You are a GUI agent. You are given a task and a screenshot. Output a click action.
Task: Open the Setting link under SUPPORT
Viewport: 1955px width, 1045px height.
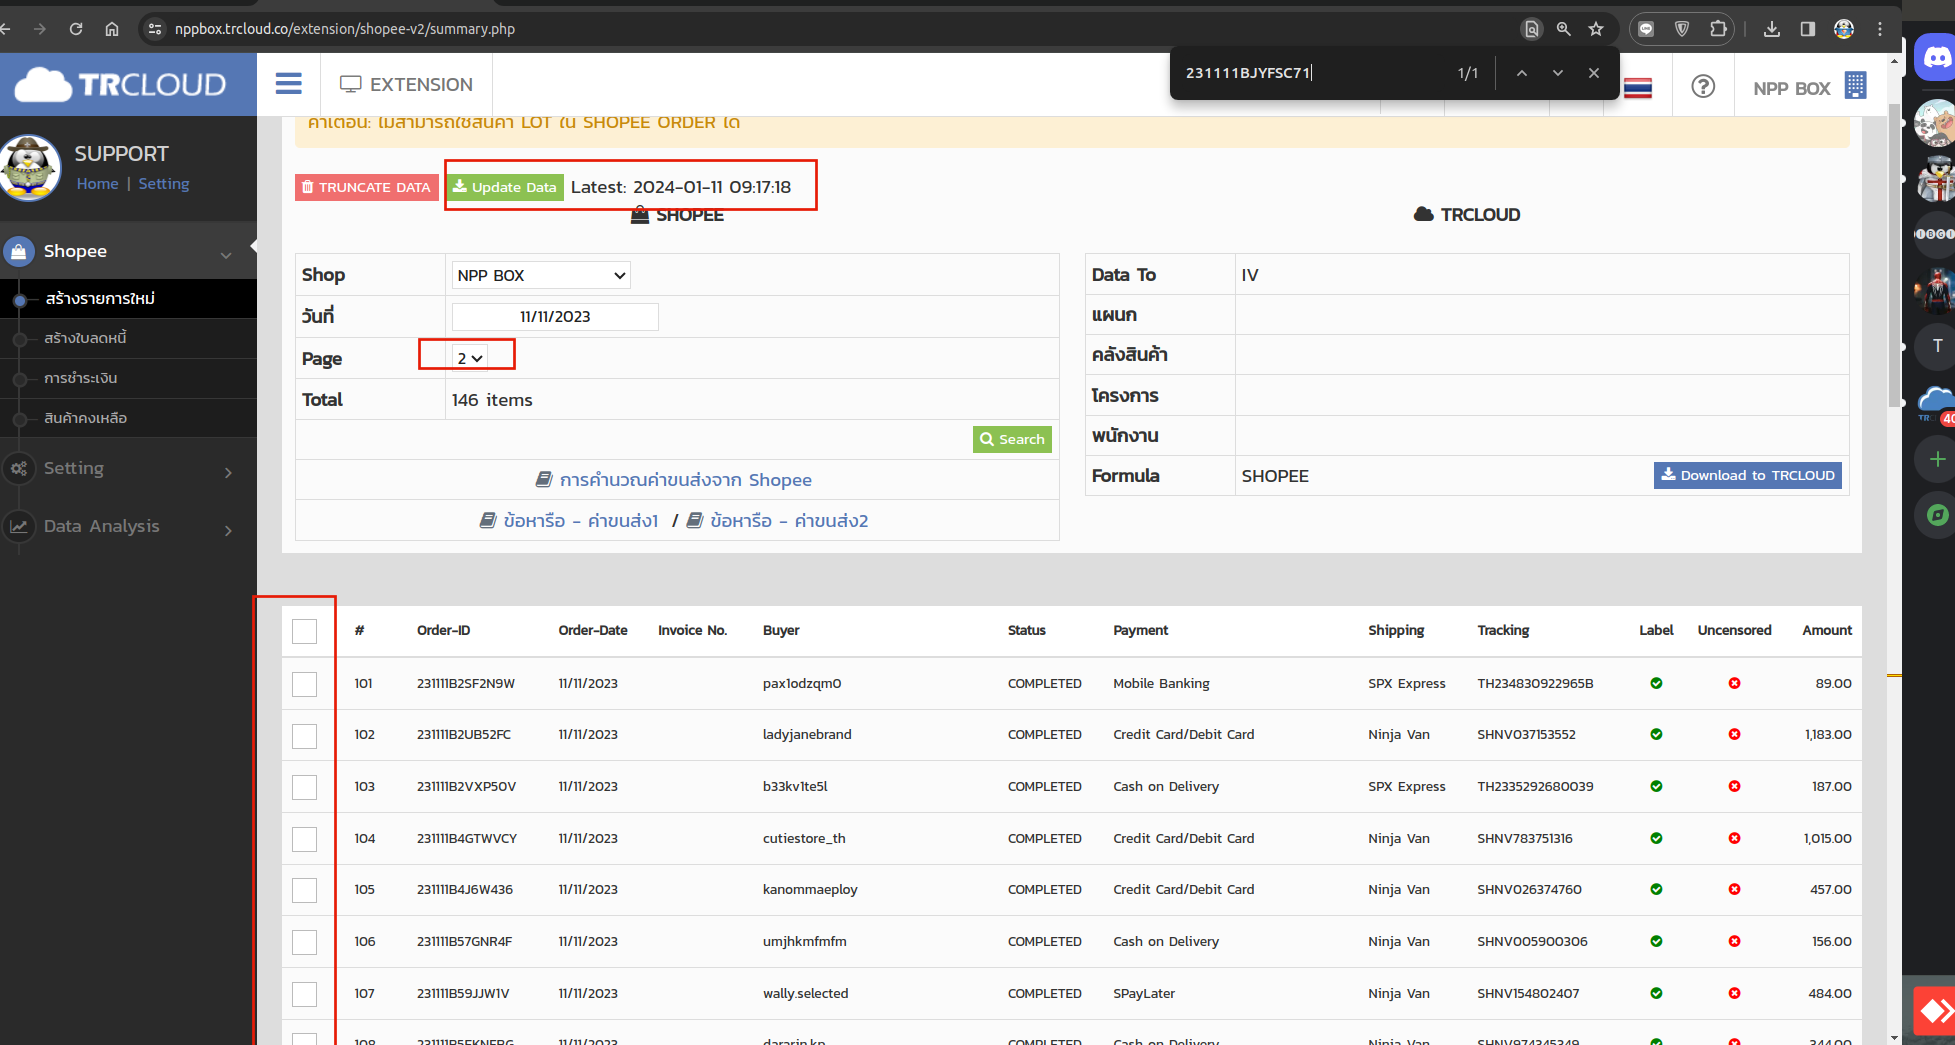coord(164,184)
